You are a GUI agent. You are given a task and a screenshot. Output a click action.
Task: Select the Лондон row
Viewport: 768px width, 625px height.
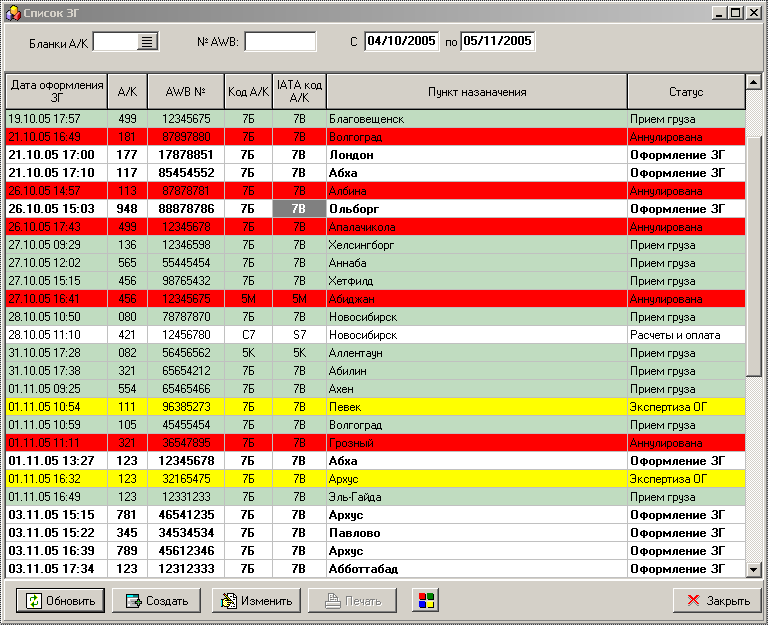376,155
